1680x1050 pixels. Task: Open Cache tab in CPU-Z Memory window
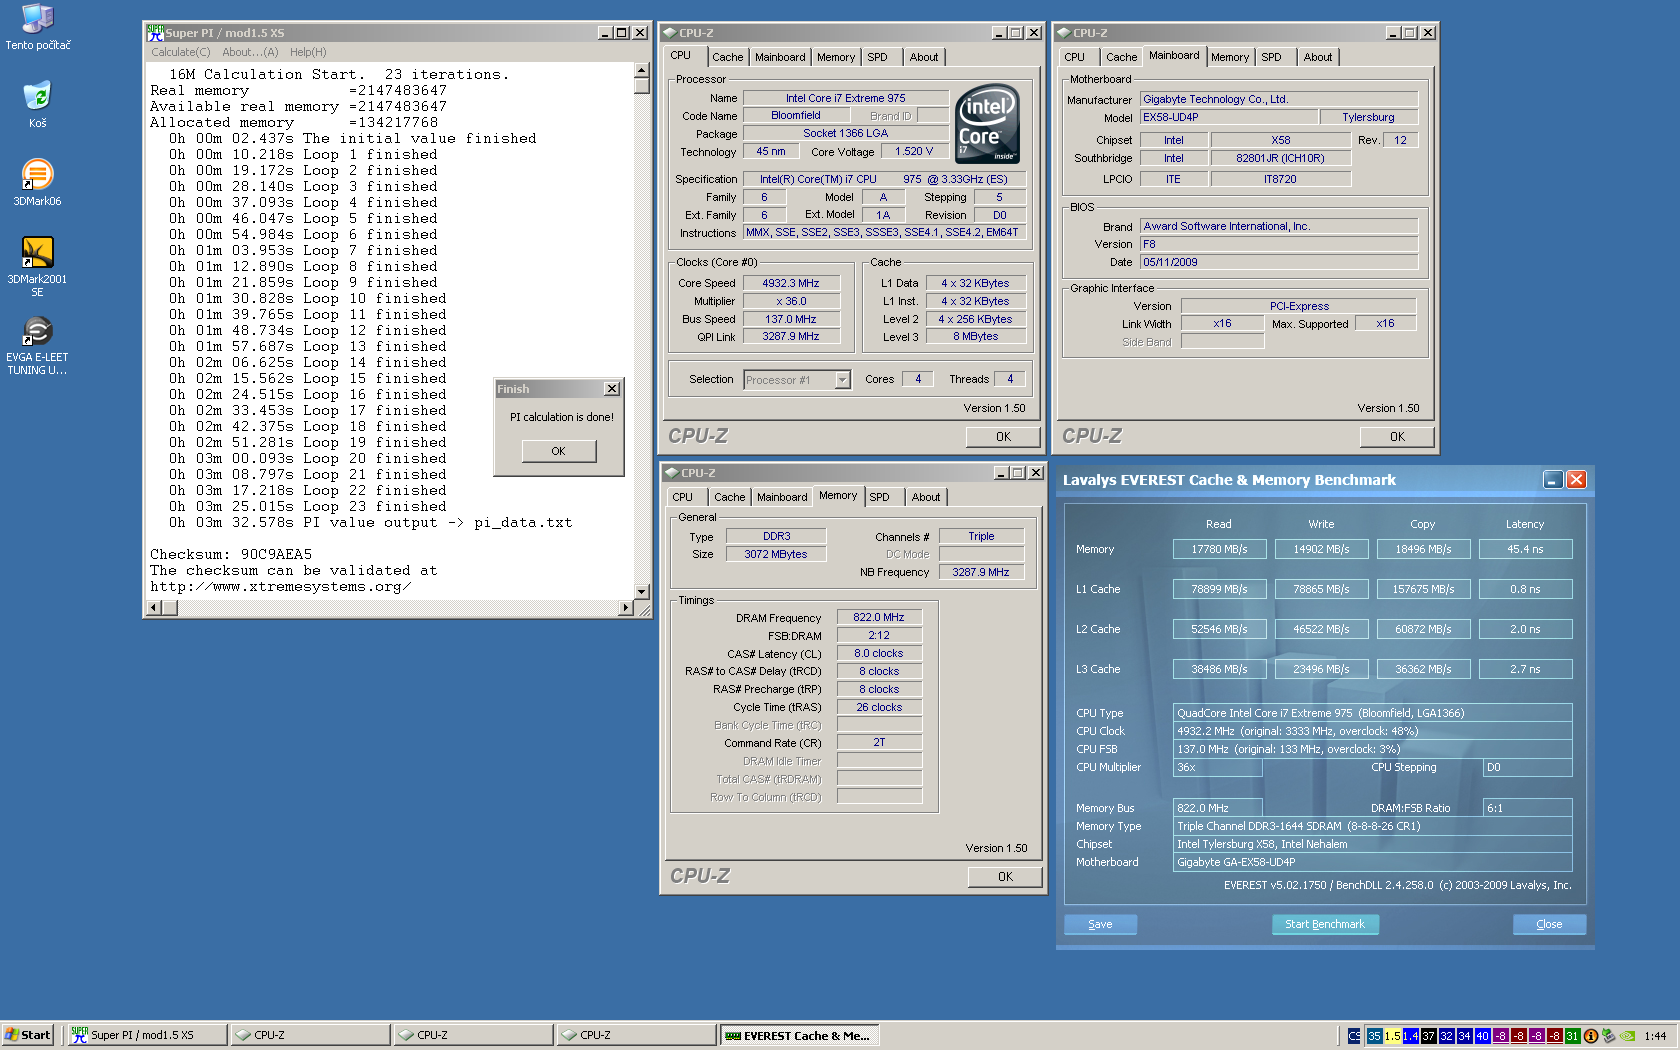pos(730,497)
